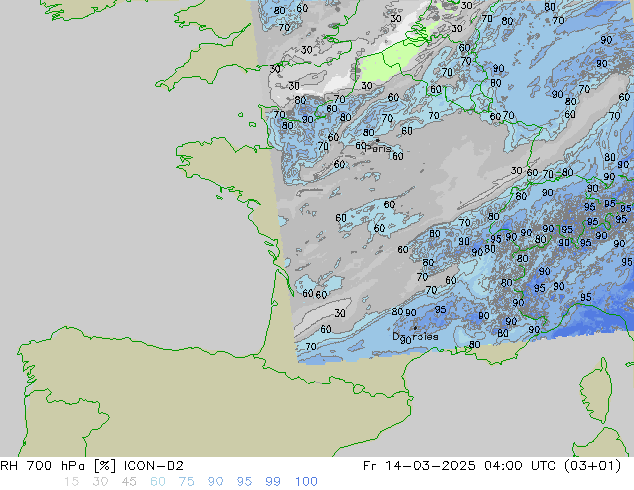Select the 90 value in the bottom legend
634x490 pixels.
tap(215, 482)
